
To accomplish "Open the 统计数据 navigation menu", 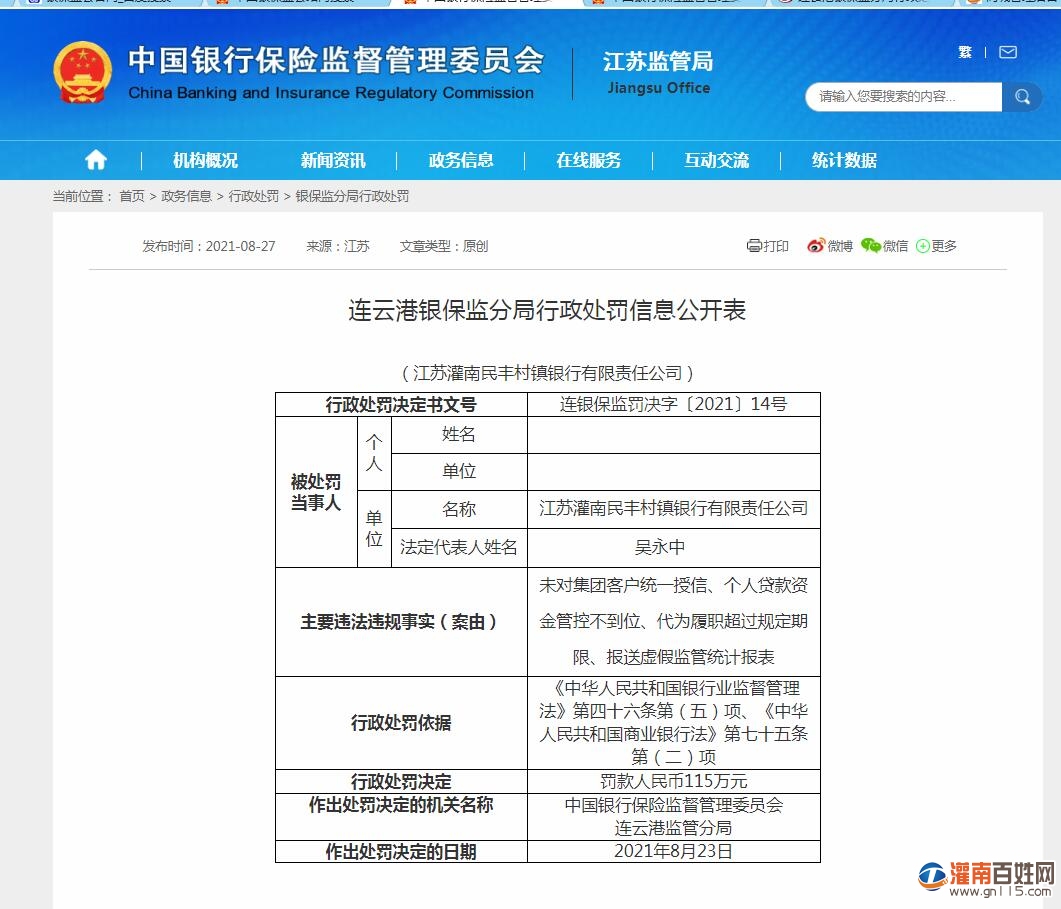I will [x=843, y=160].
